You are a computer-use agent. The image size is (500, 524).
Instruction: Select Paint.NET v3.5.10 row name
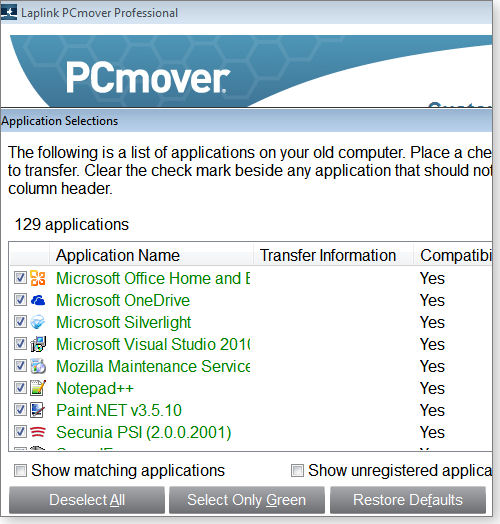[x=119, y=410]
